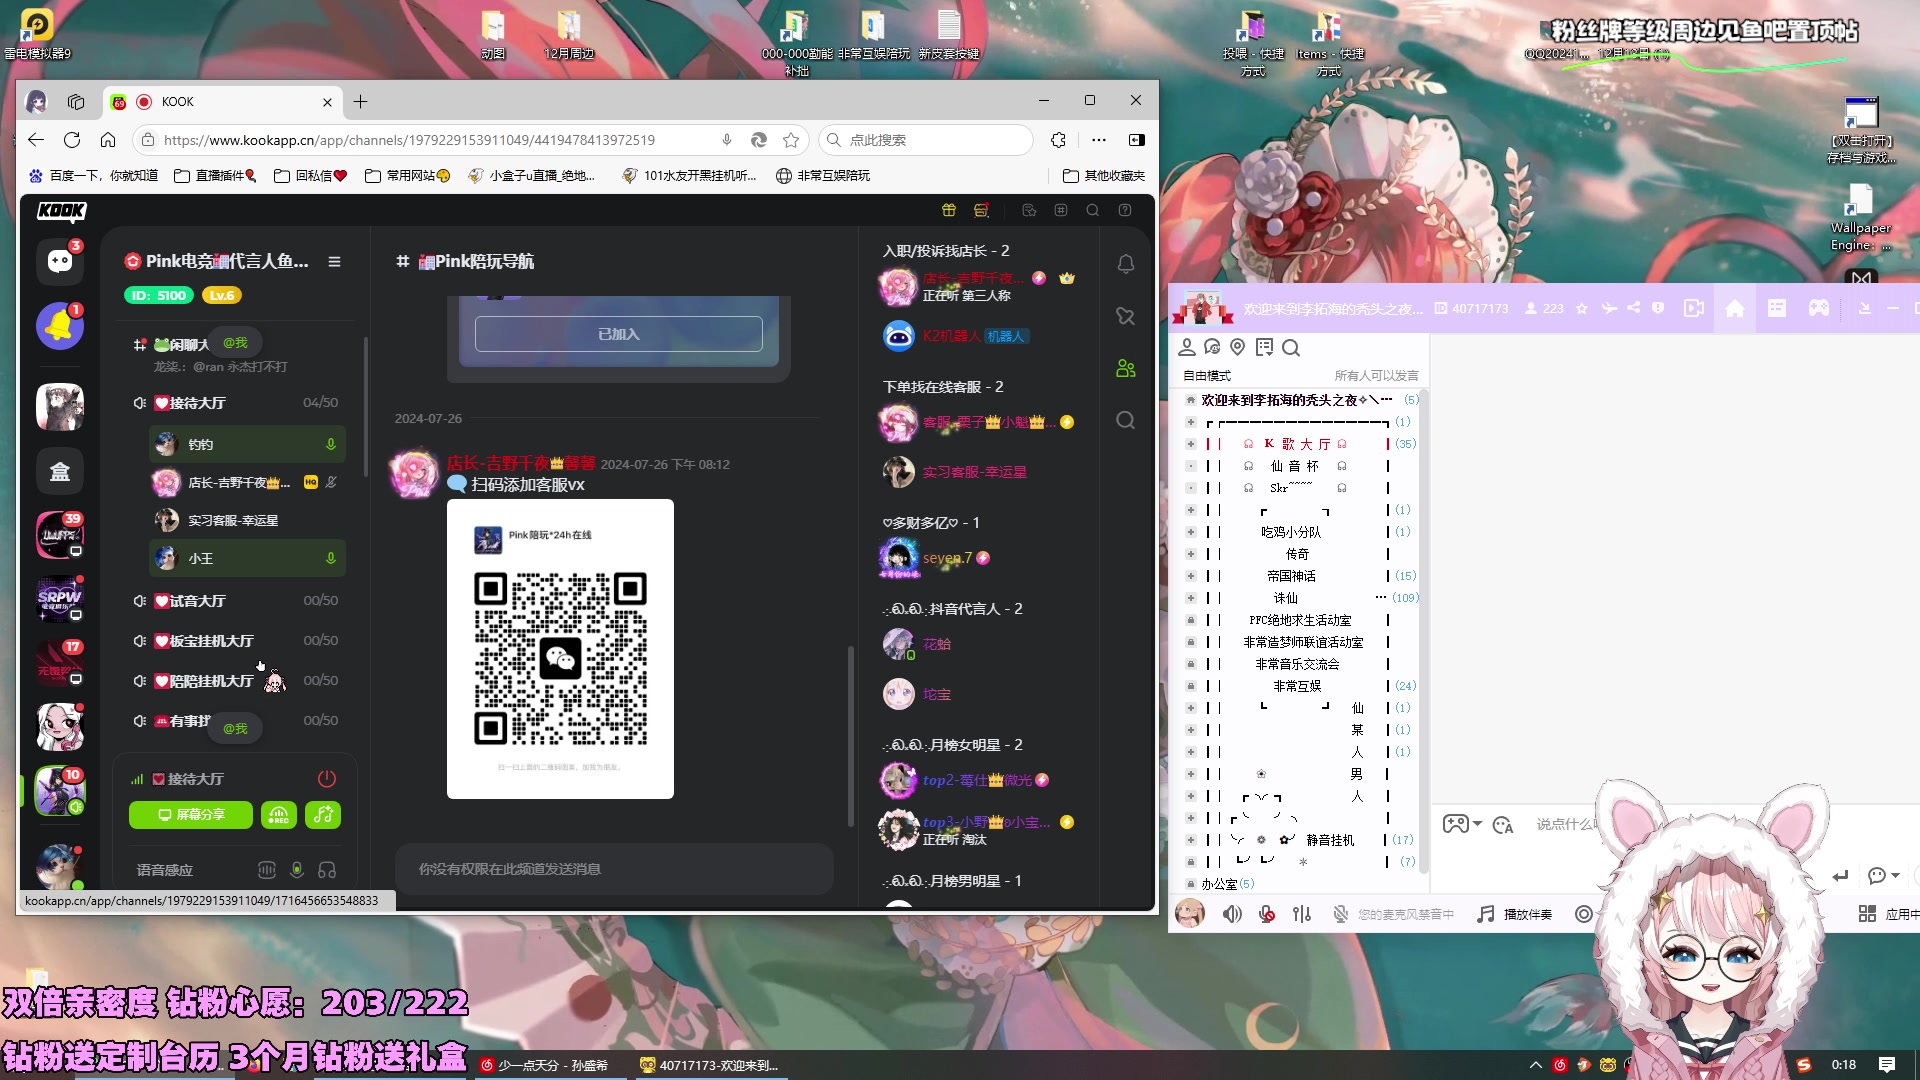
Task: Open the server icon with badge 17
Action: pos(60,663)
